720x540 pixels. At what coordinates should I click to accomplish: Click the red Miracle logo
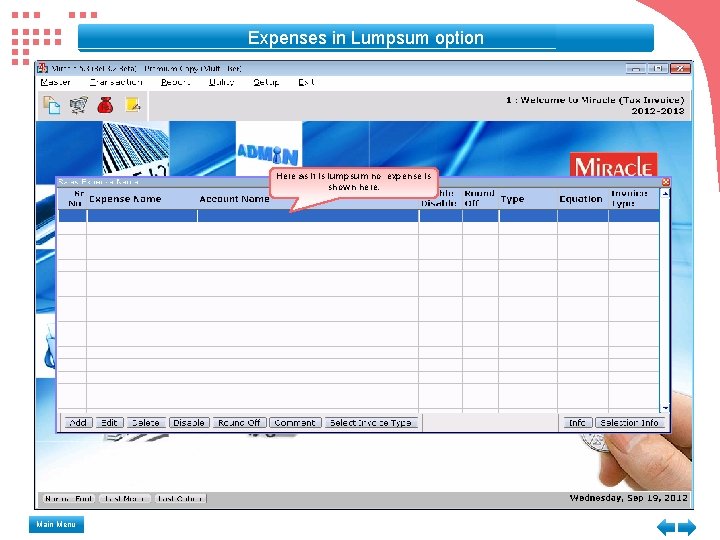tap(613, 164)
